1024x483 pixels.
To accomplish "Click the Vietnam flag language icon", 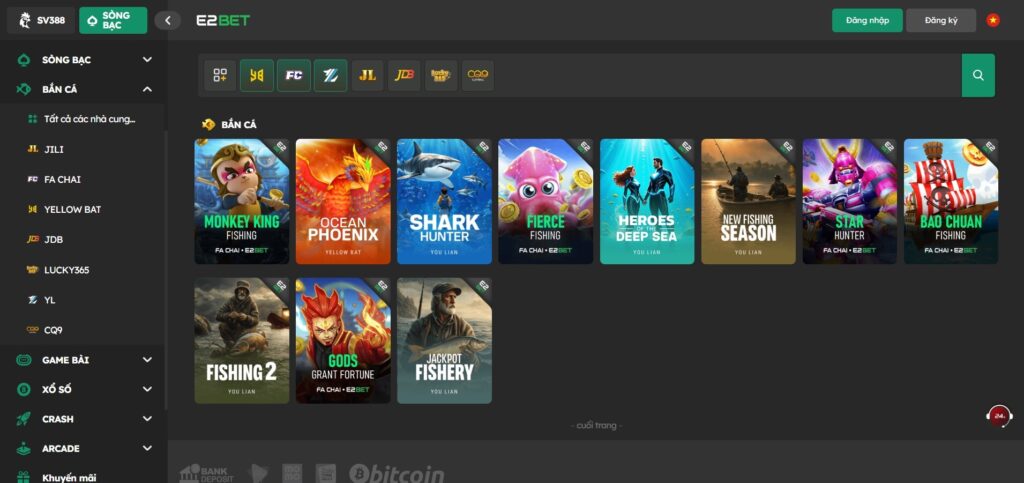I will pos(993,20).
